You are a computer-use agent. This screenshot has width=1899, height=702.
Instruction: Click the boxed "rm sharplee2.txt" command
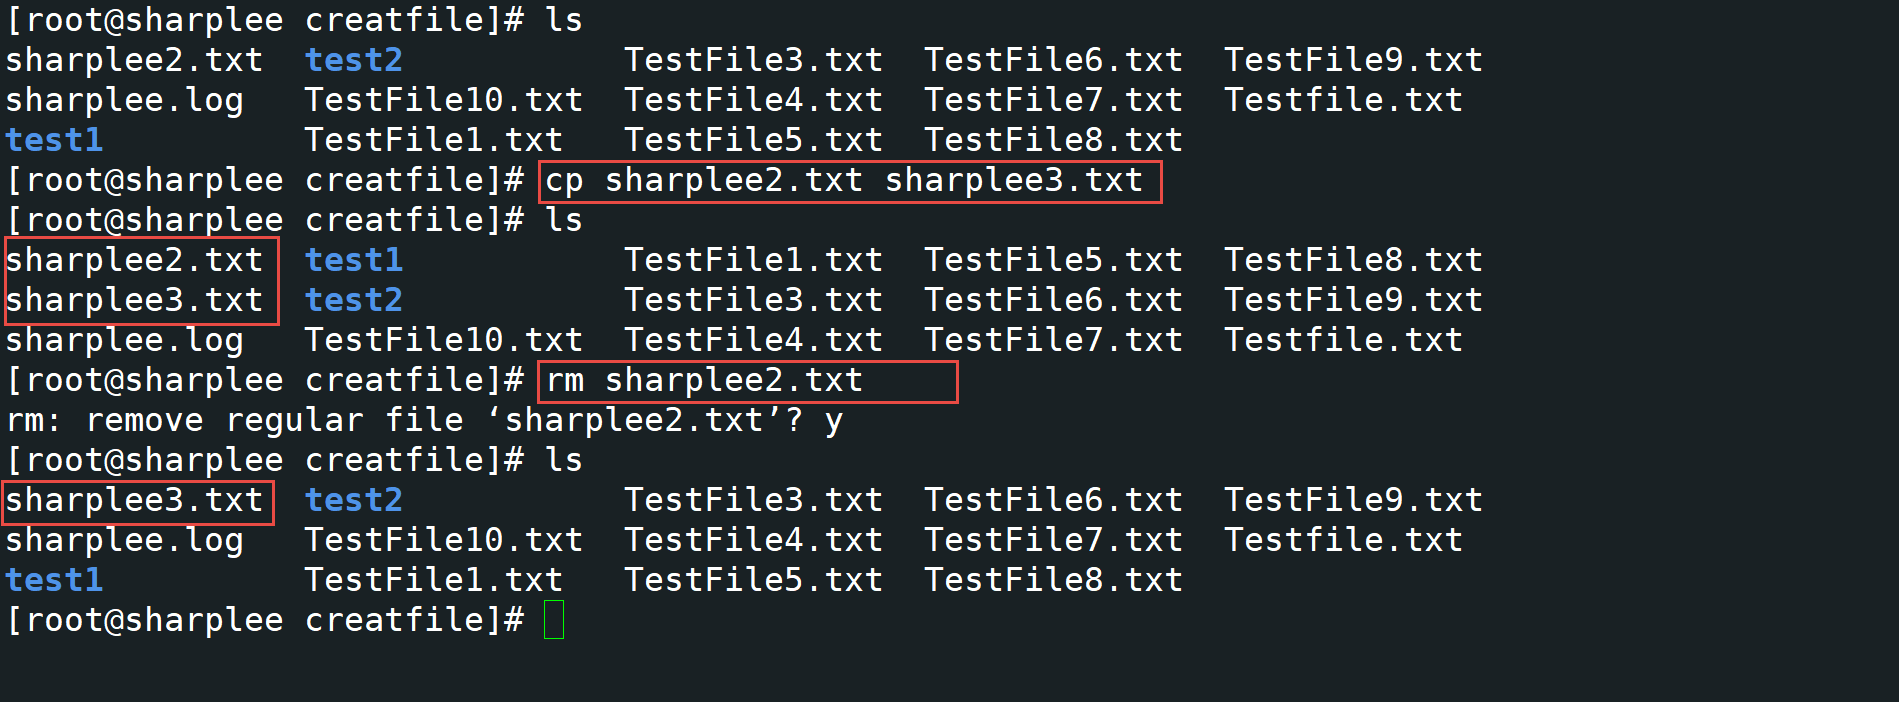(x=704, y=381)
